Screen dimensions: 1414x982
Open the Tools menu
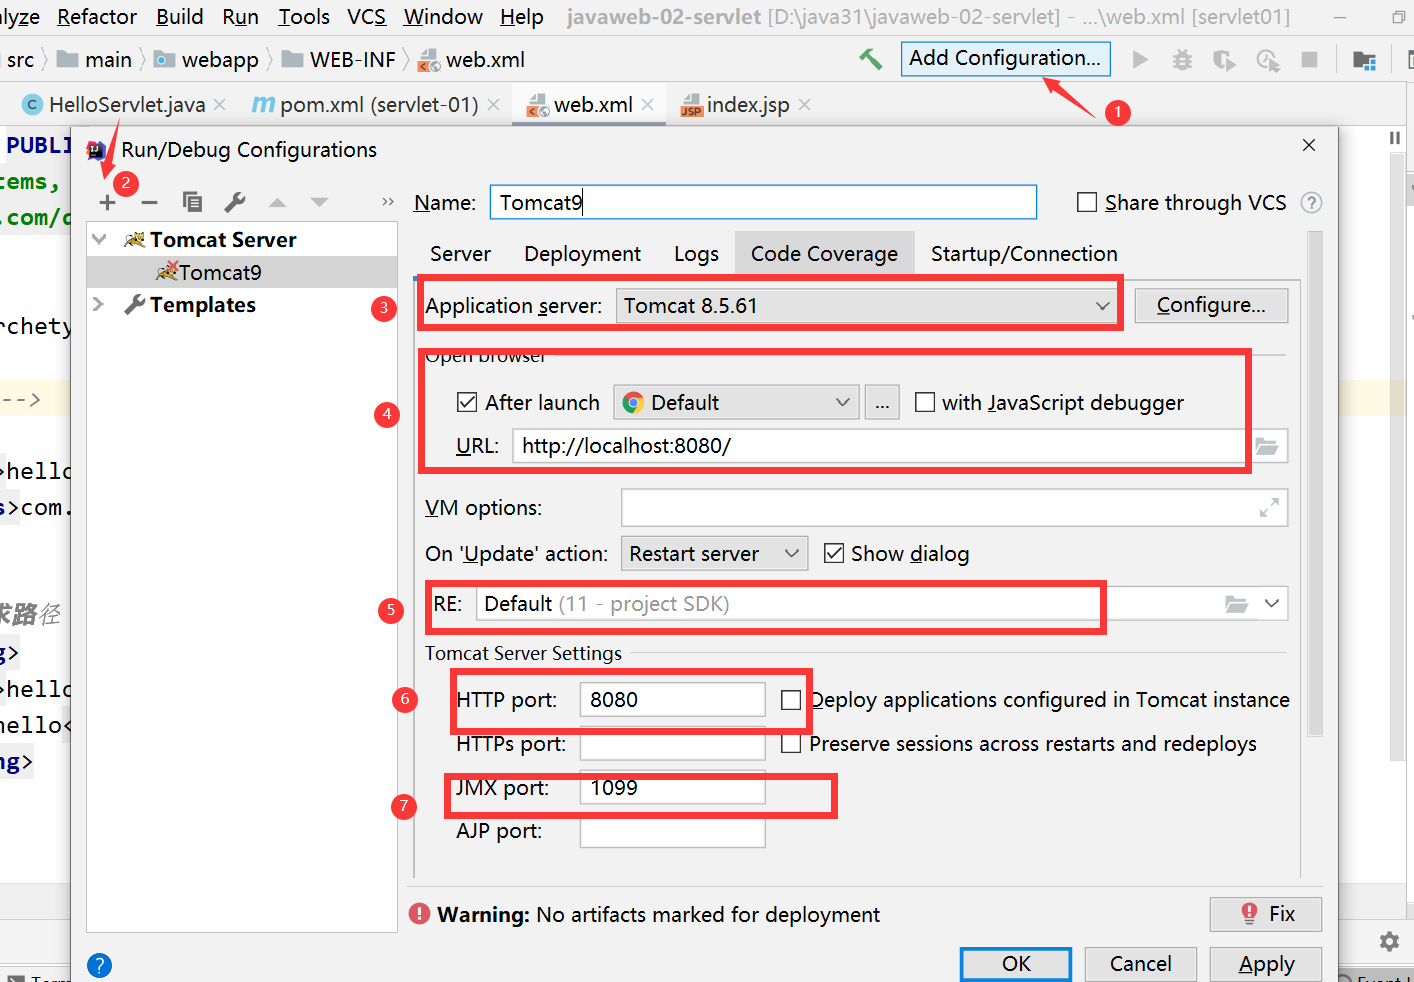coord(304,17)
